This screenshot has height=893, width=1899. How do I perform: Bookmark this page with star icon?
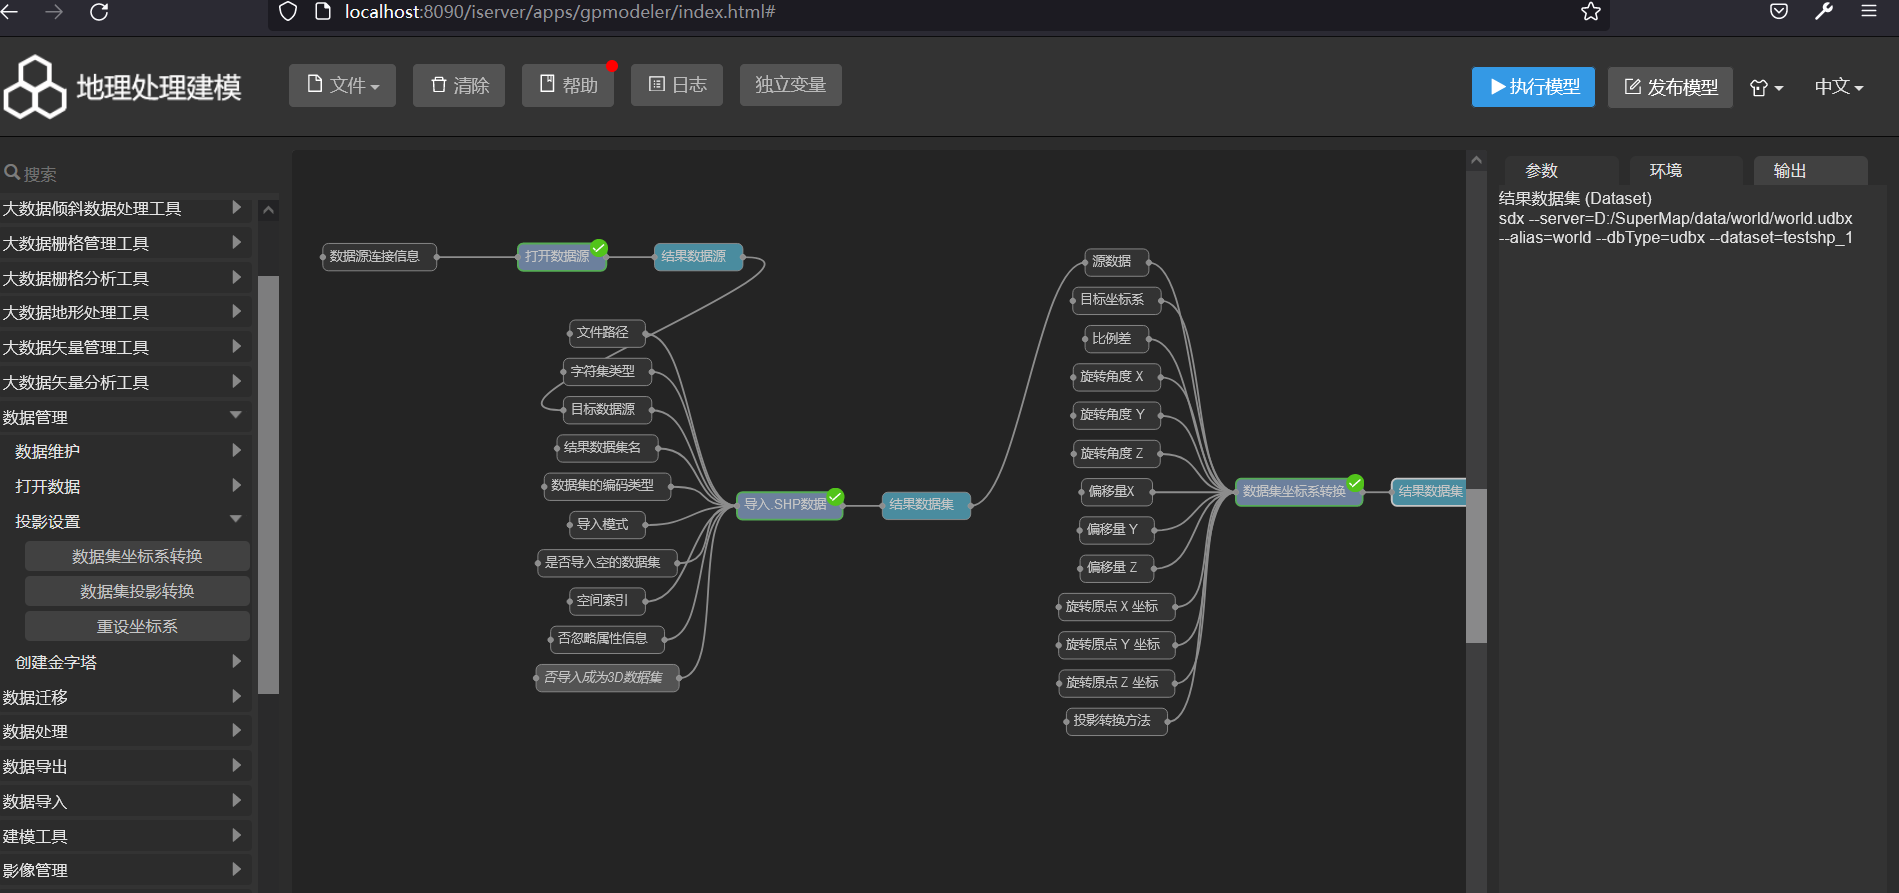pyautogui.click(x=1591, y=12)
